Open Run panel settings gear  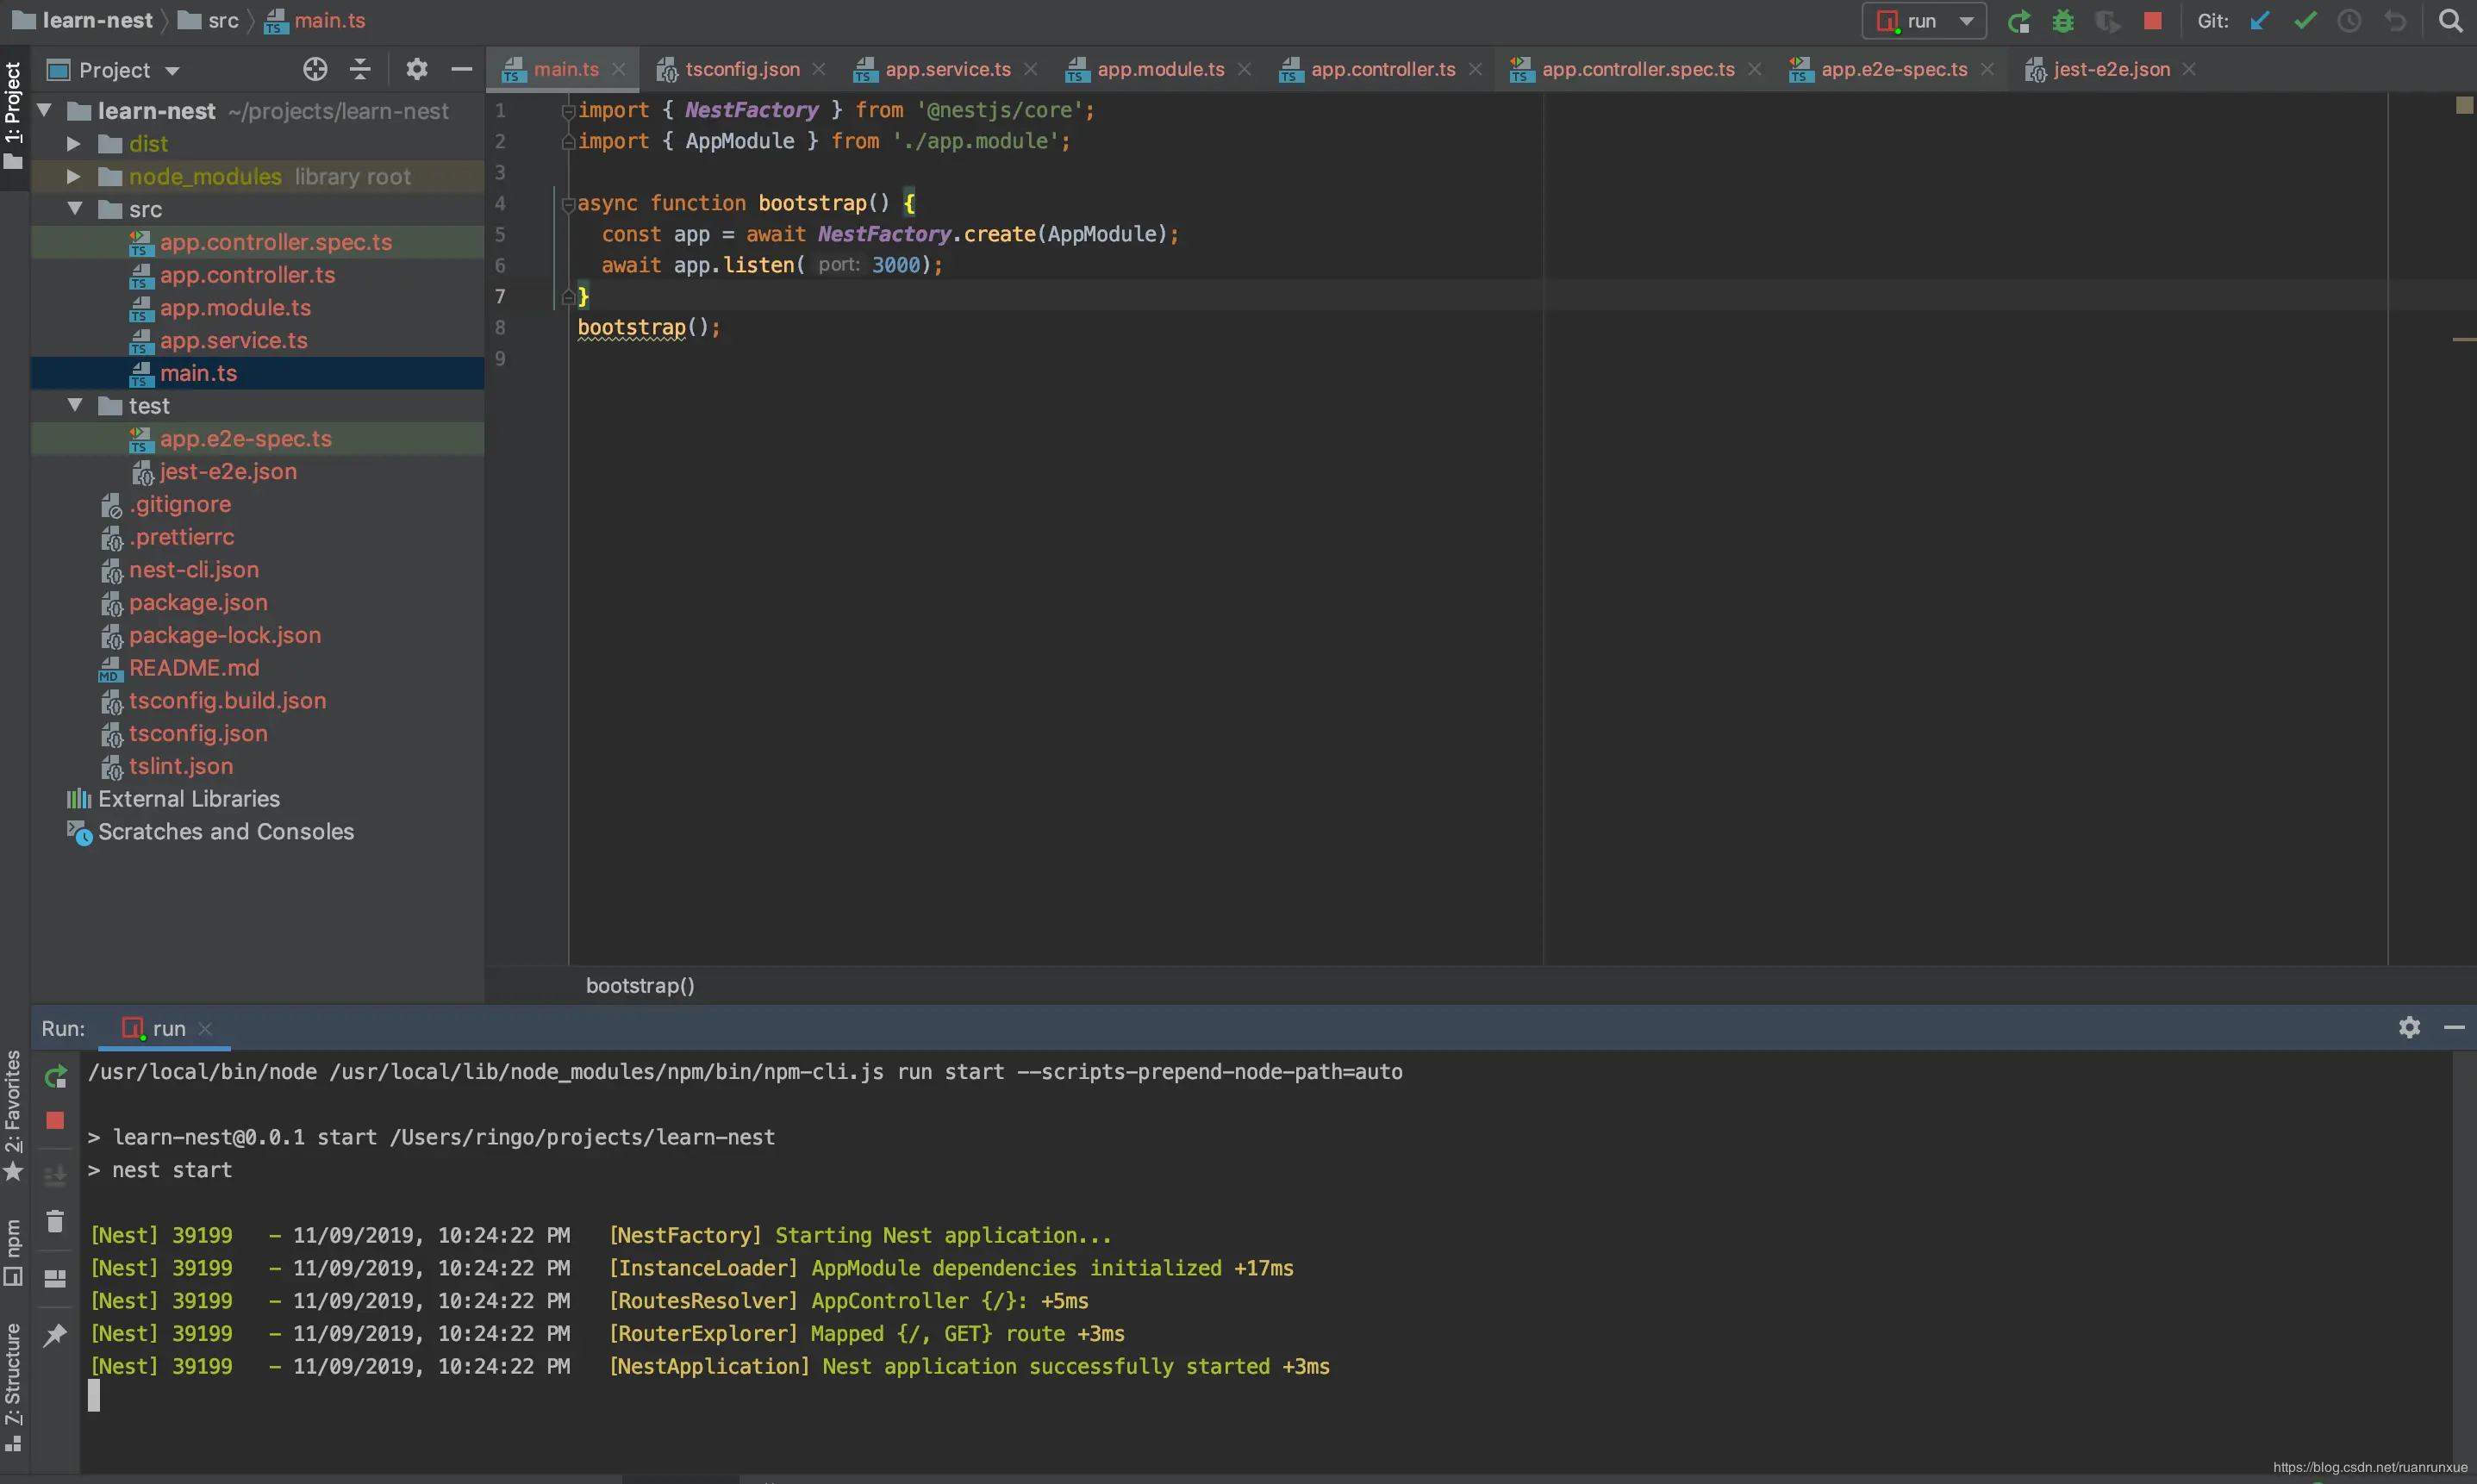coord(2409,1027)
